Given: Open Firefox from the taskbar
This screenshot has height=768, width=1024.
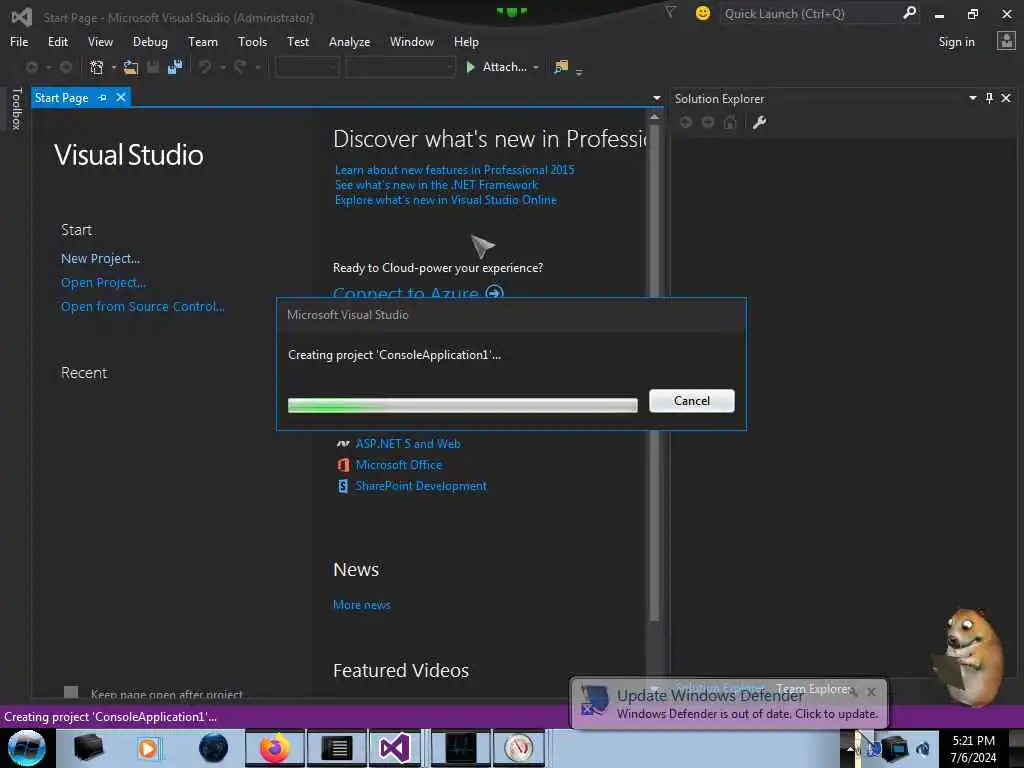Looking at the screenshot, I should pos(274,748).
